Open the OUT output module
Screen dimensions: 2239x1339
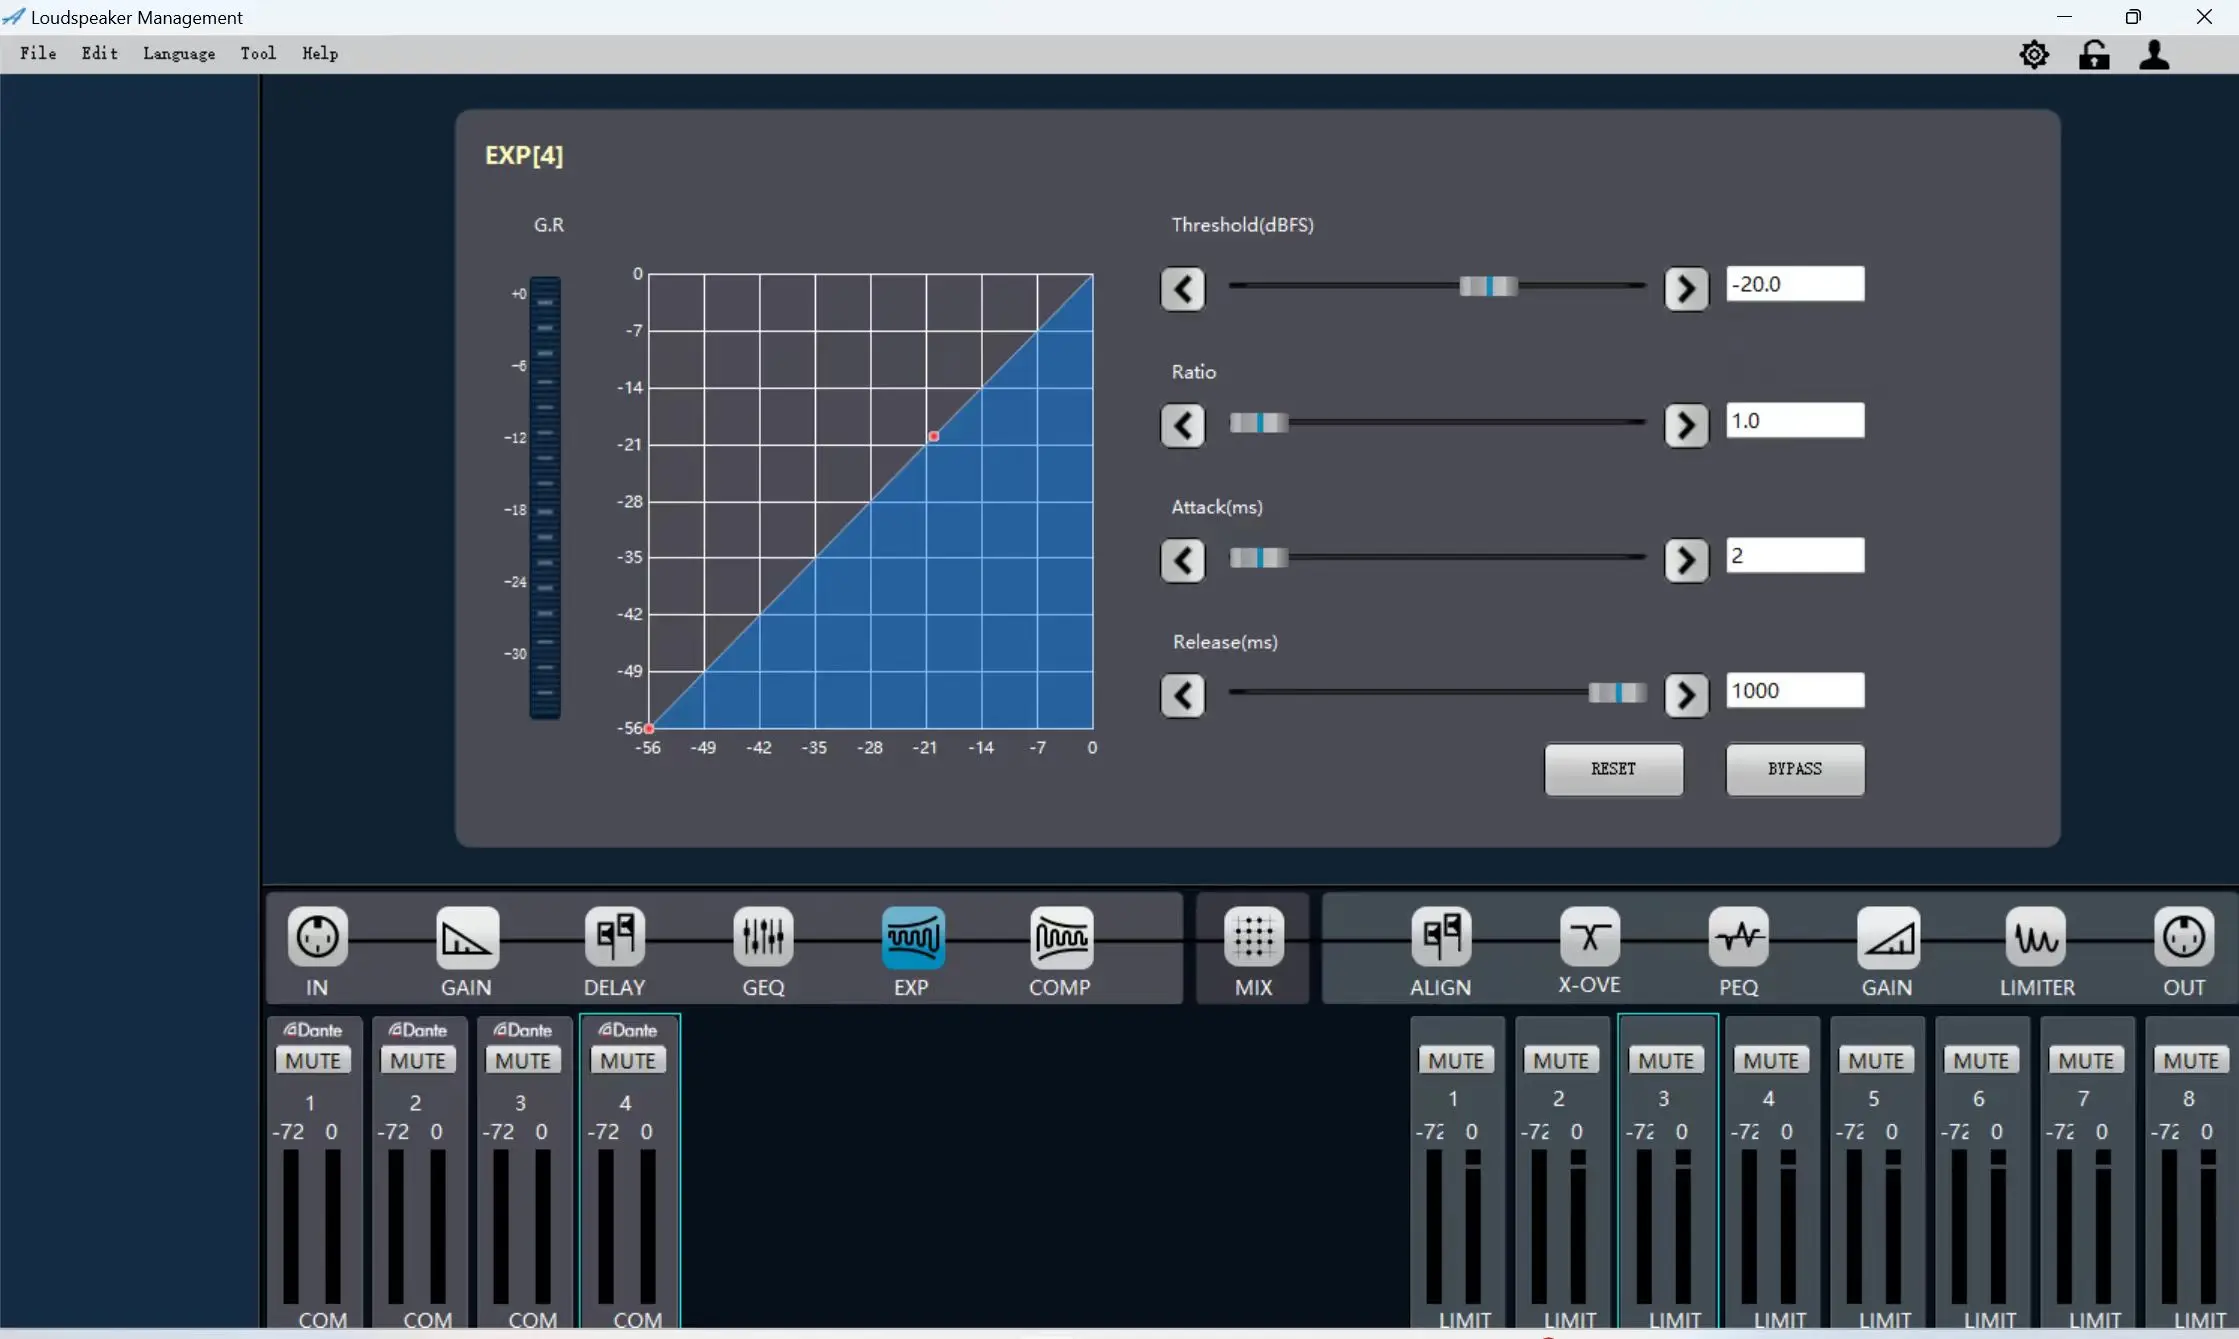coord(2184,938)
